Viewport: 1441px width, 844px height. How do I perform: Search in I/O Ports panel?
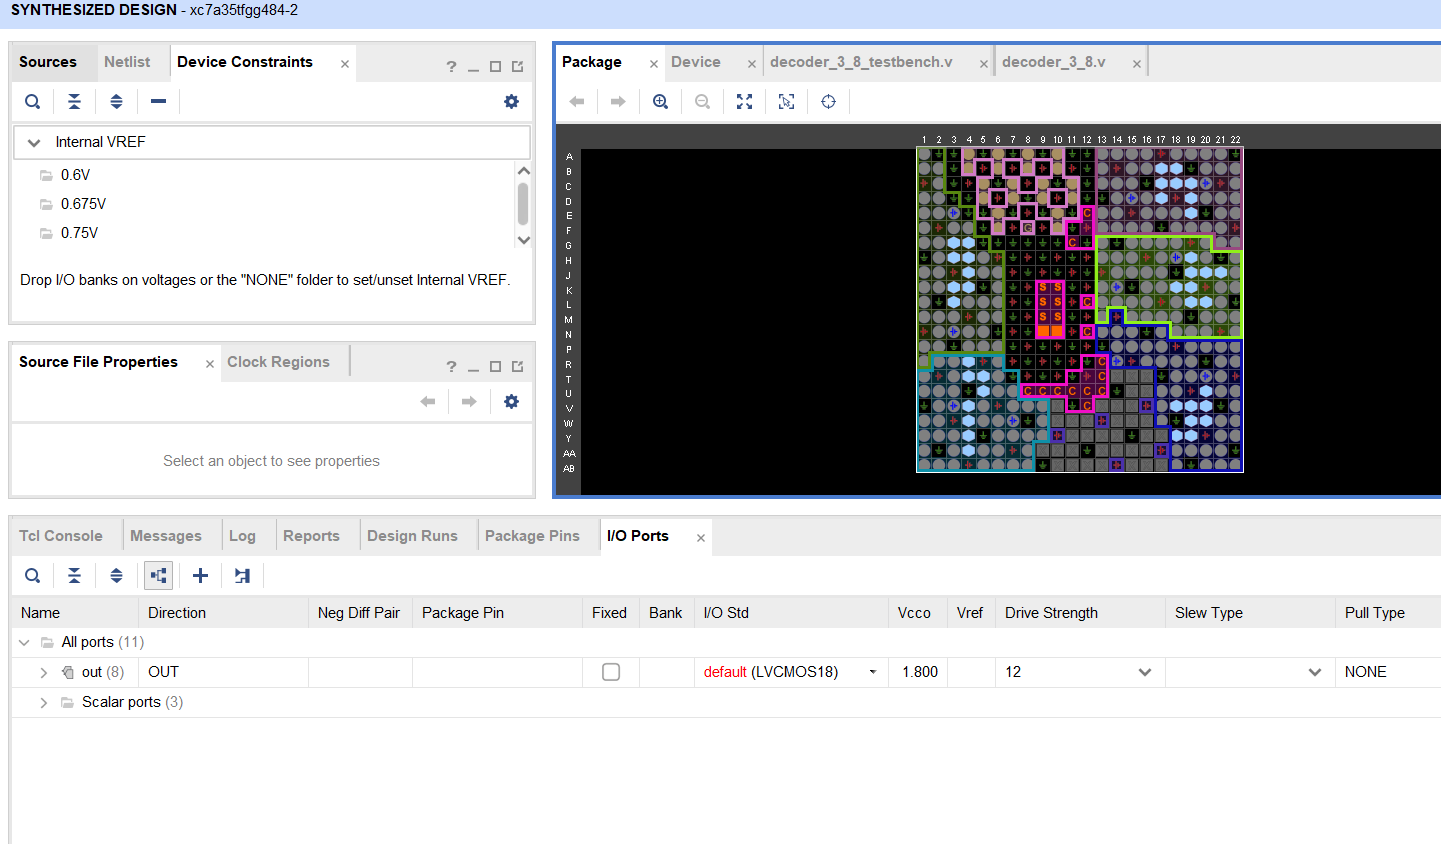33,575
